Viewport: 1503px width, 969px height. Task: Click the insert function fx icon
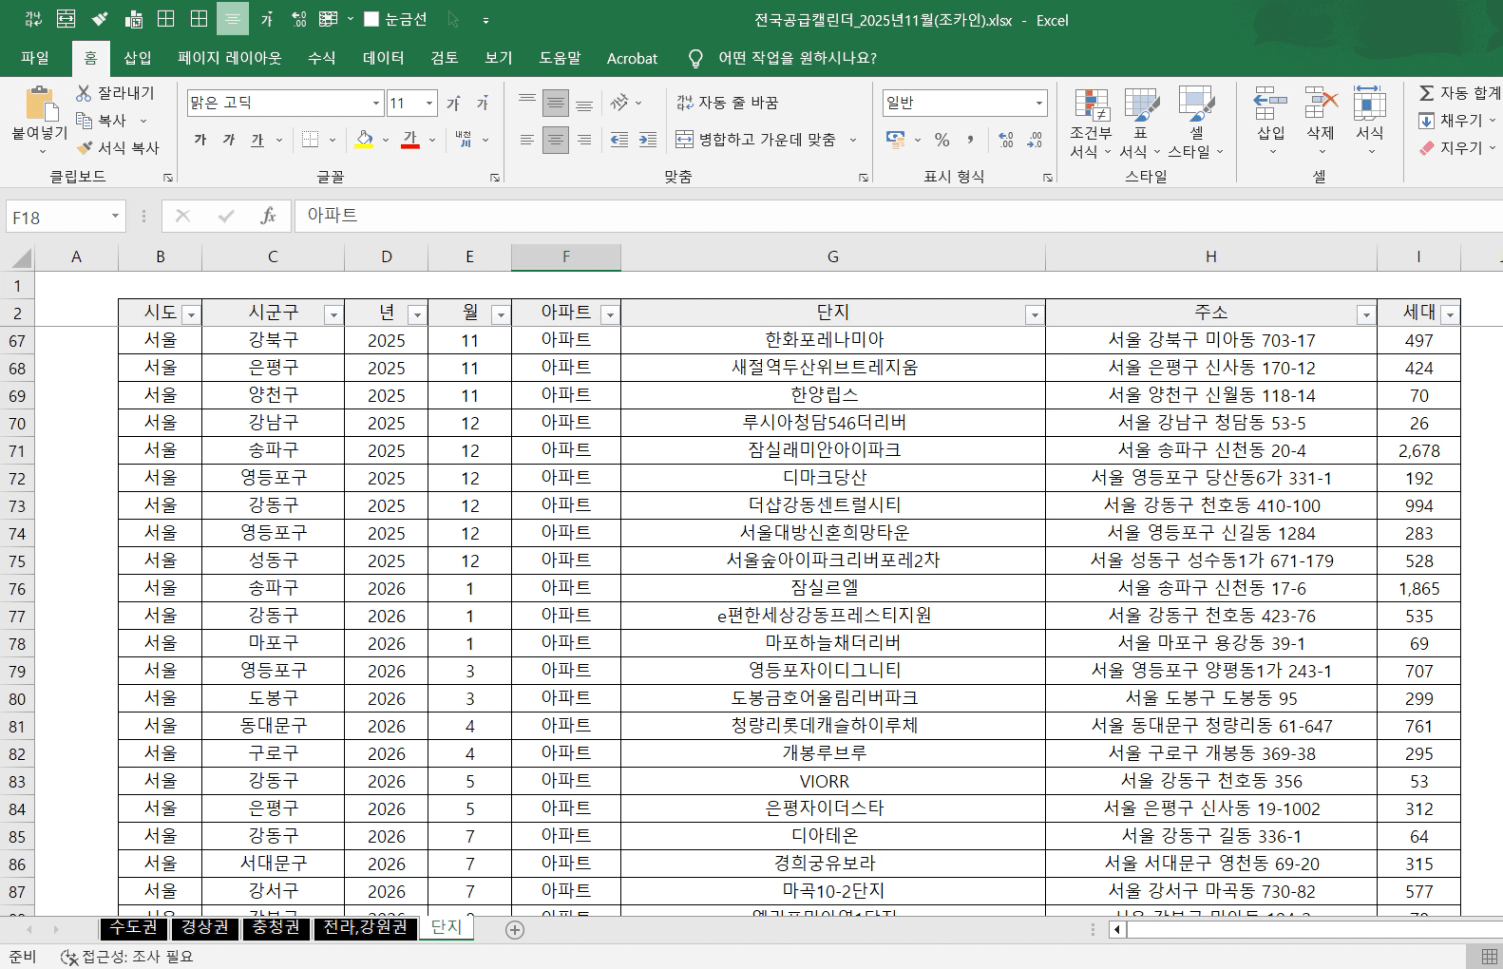point(268,216)
